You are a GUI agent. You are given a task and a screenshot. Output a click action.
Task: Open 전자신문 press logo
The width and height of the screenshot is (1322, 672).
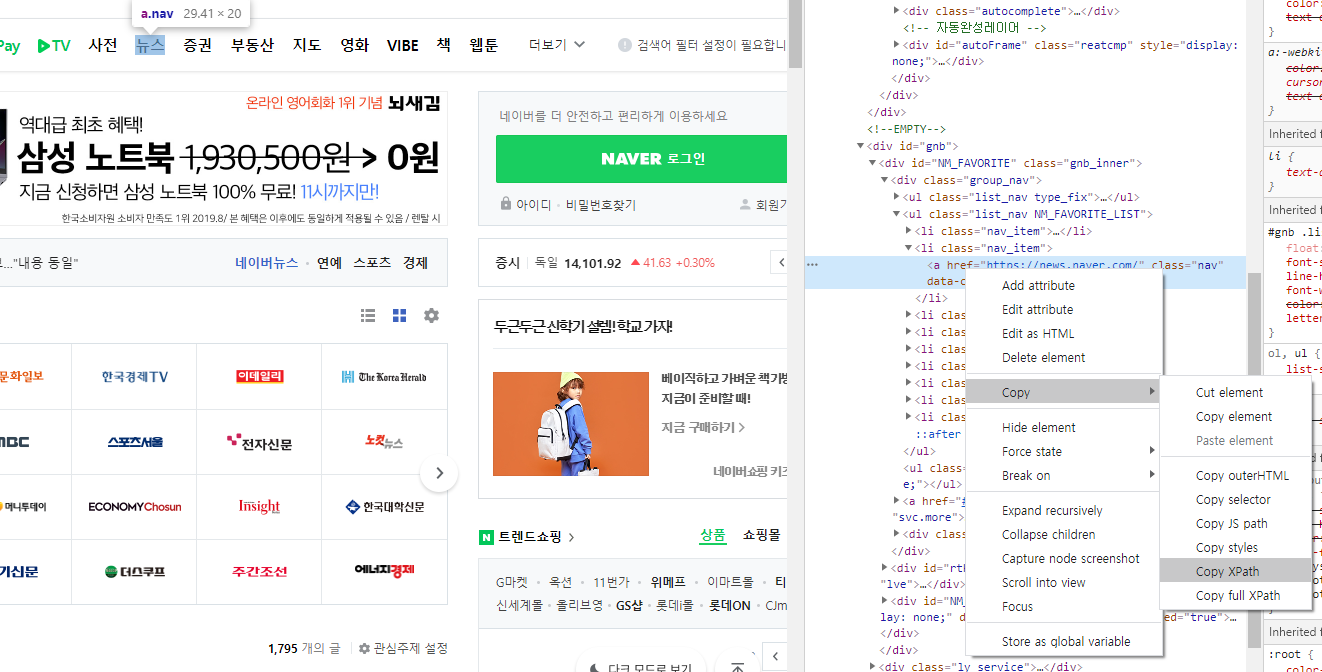259,441
